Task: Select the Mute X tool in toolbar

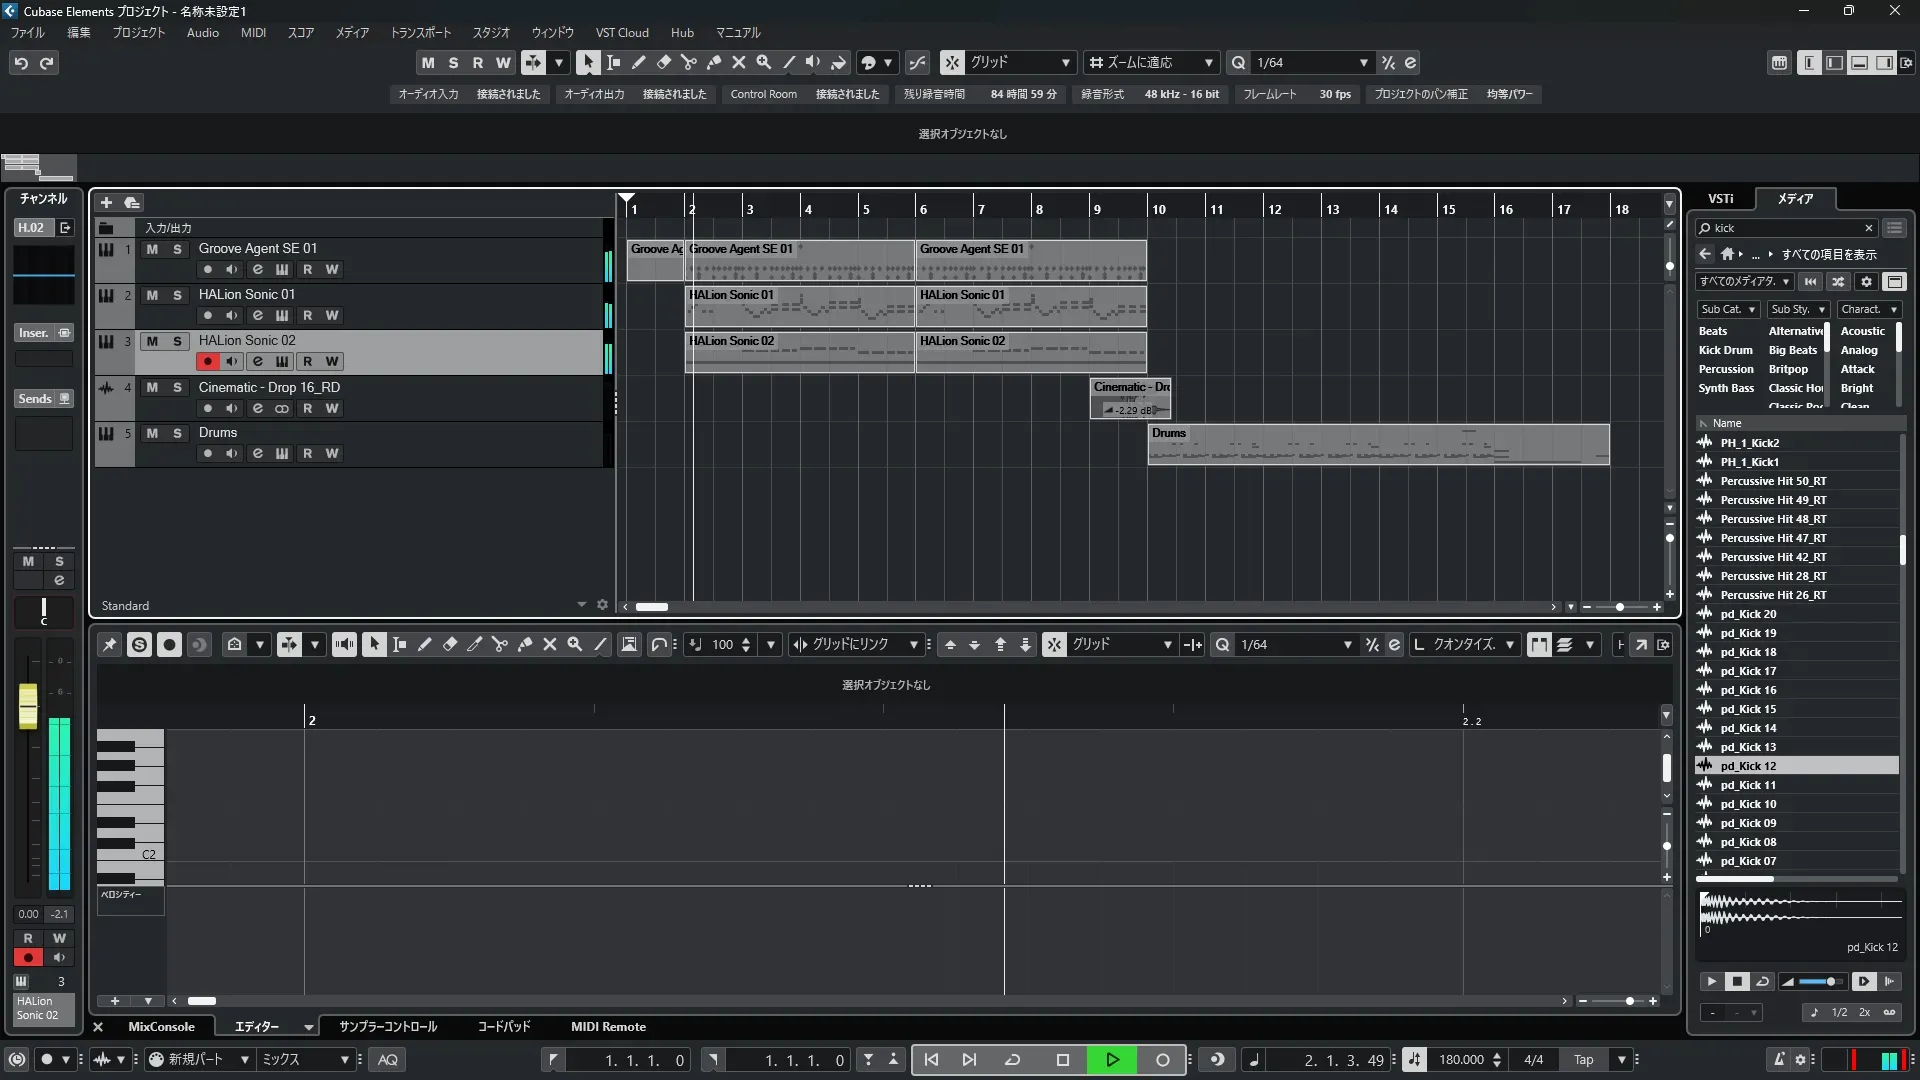Action: coord(739,62)
